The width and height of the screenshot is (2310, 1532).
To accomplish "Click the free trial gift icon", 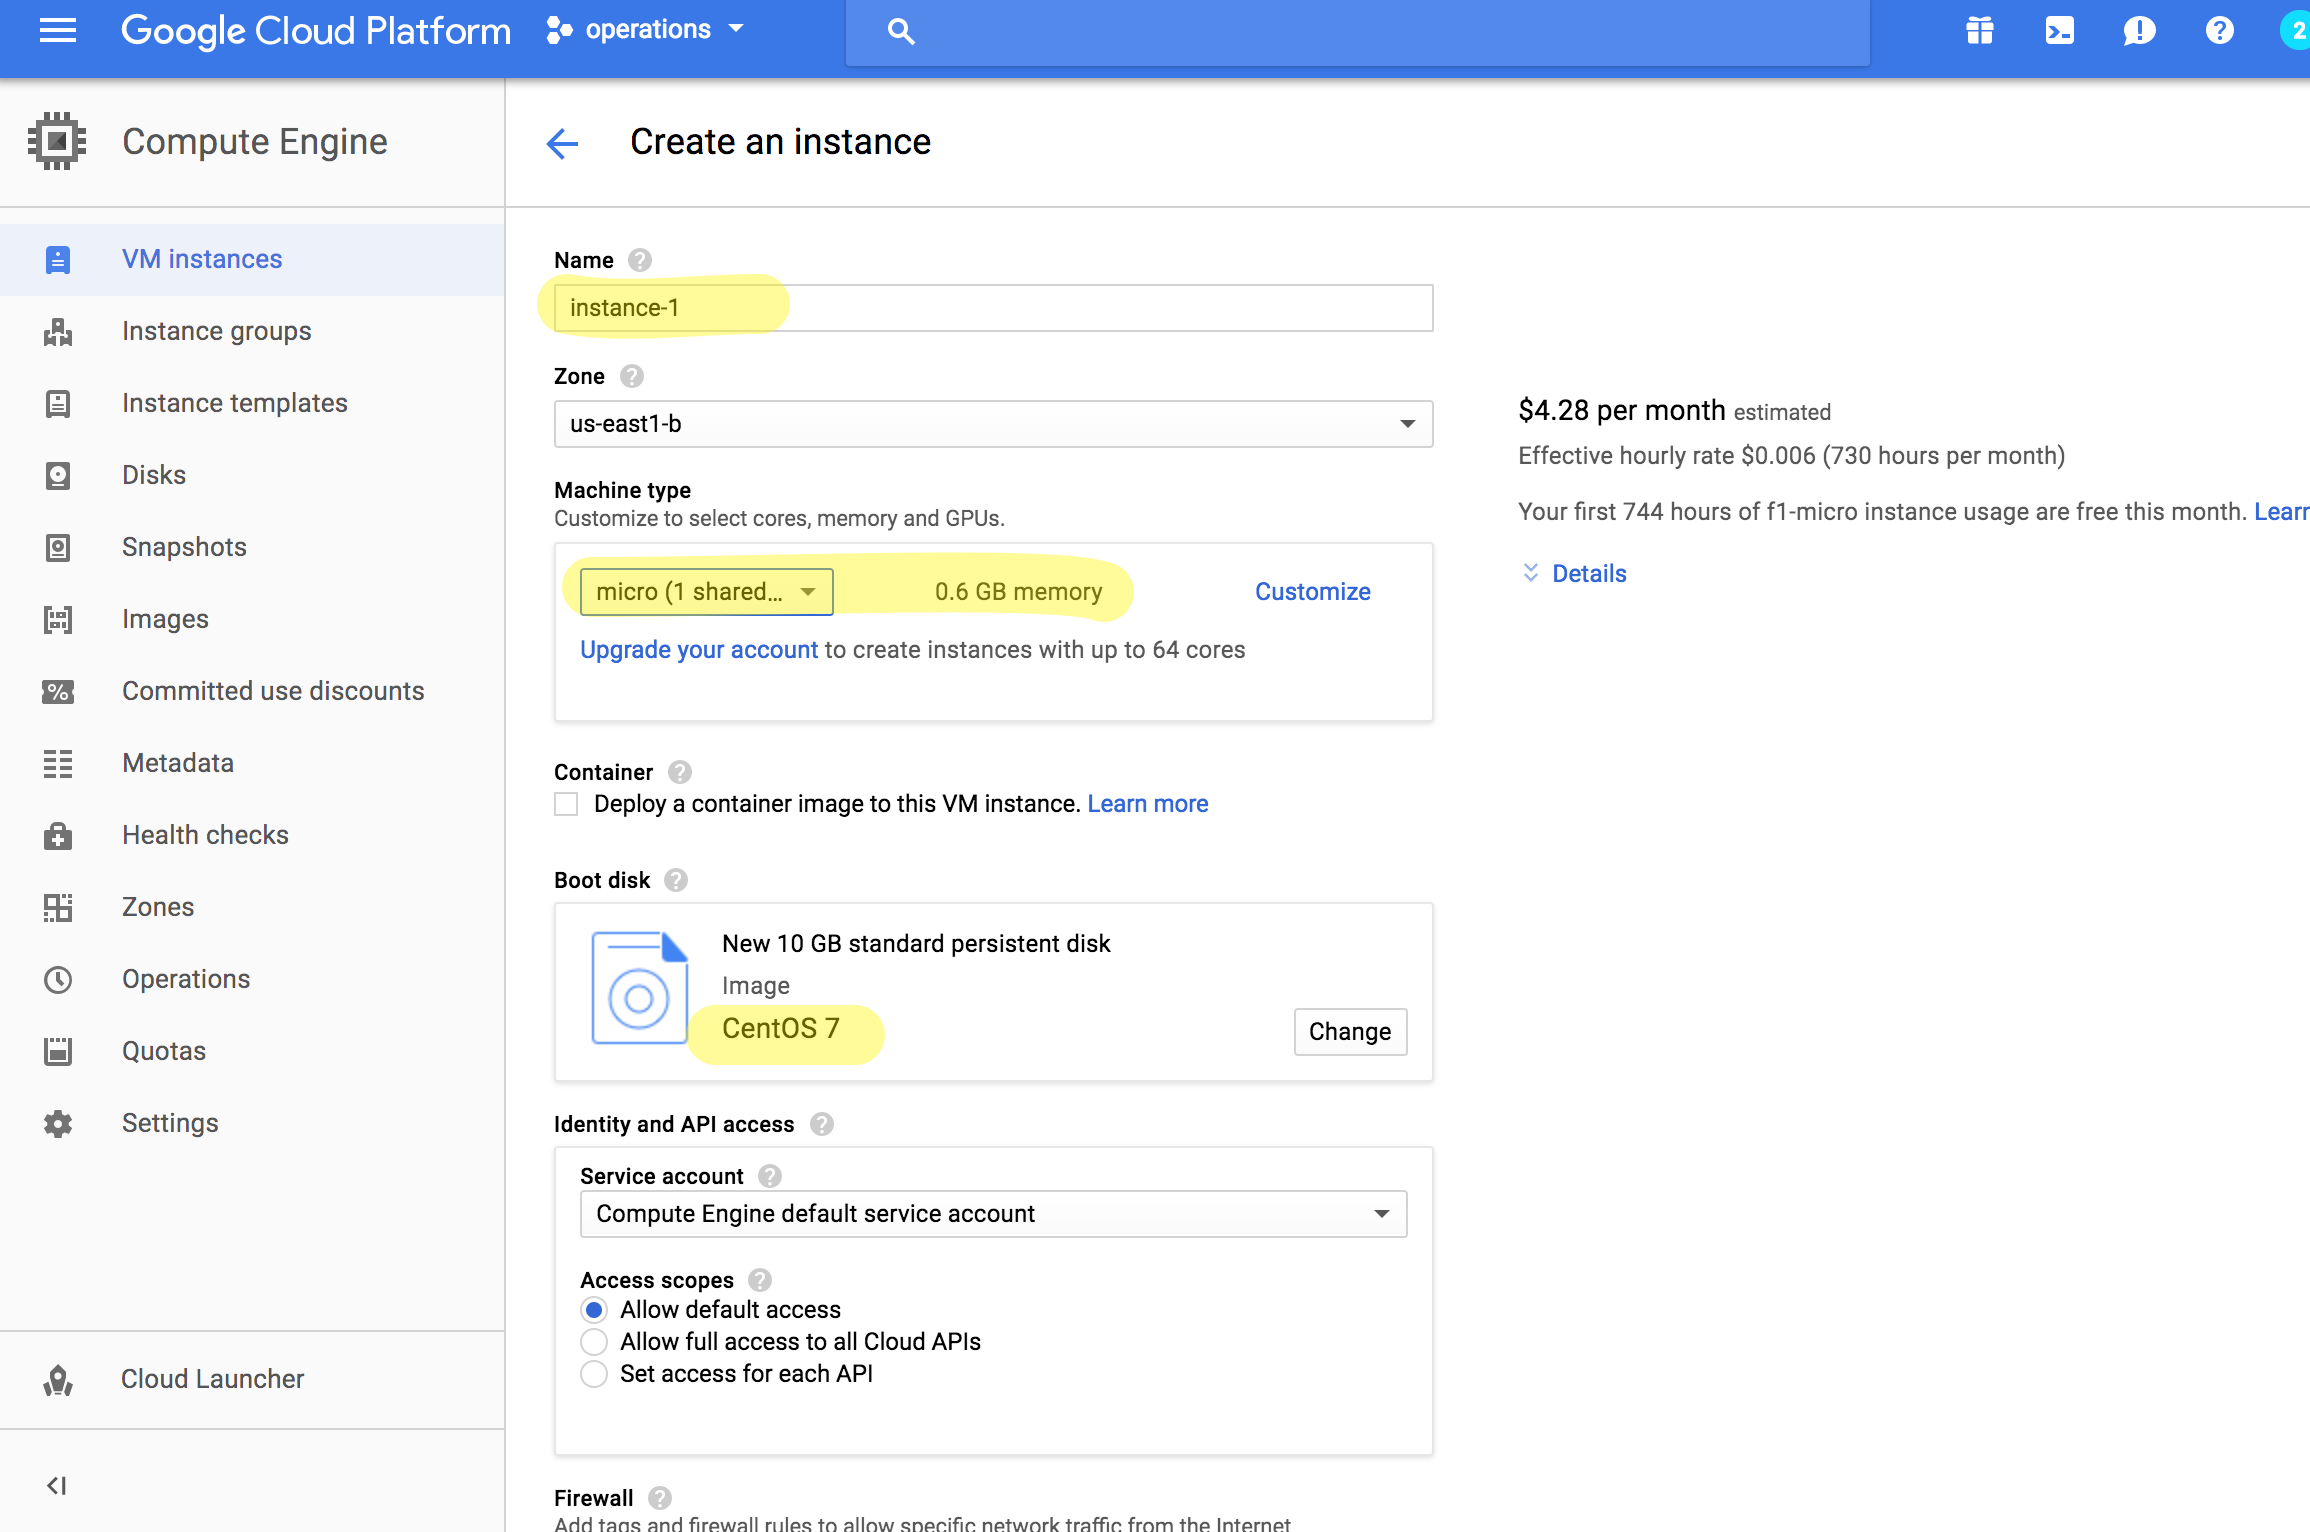I will tap(1979, 30).
